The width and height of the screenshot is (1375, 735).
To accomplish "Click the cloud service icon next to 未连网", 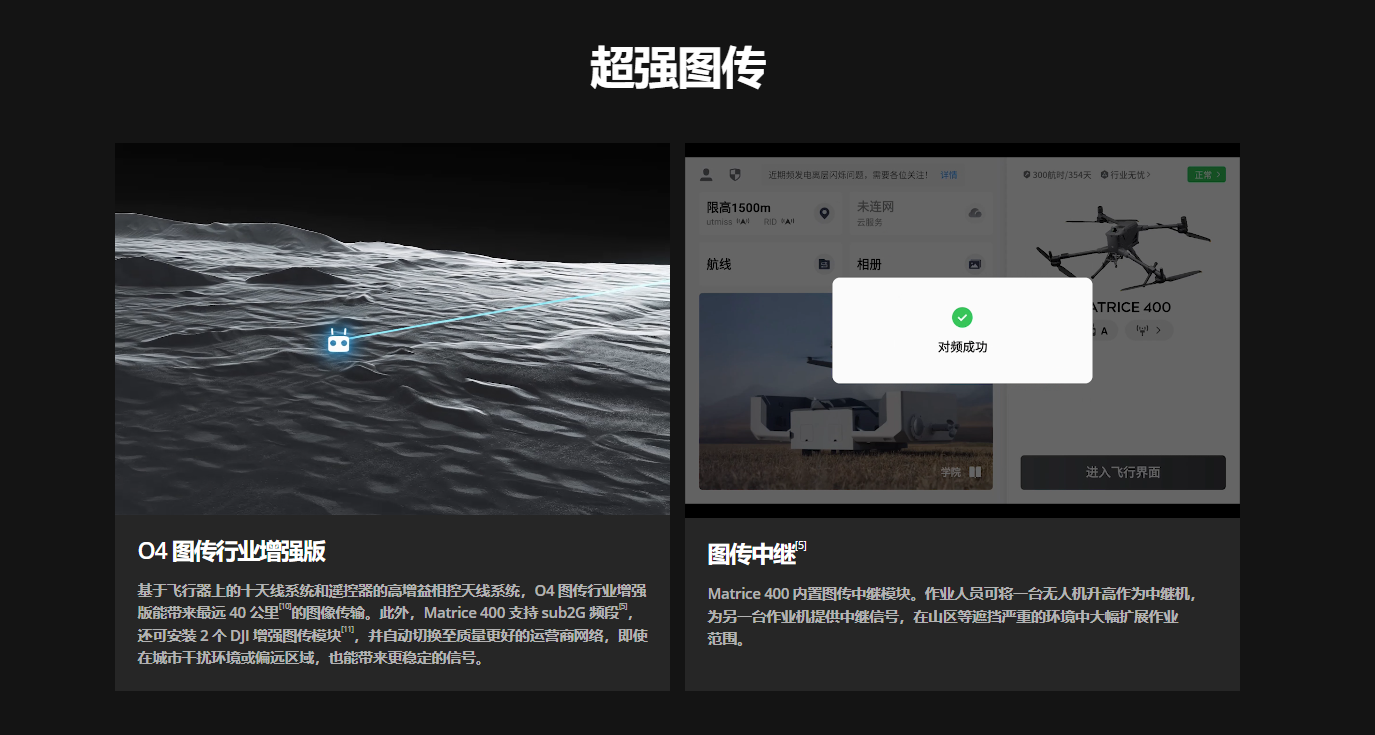I will click(976, 213).
